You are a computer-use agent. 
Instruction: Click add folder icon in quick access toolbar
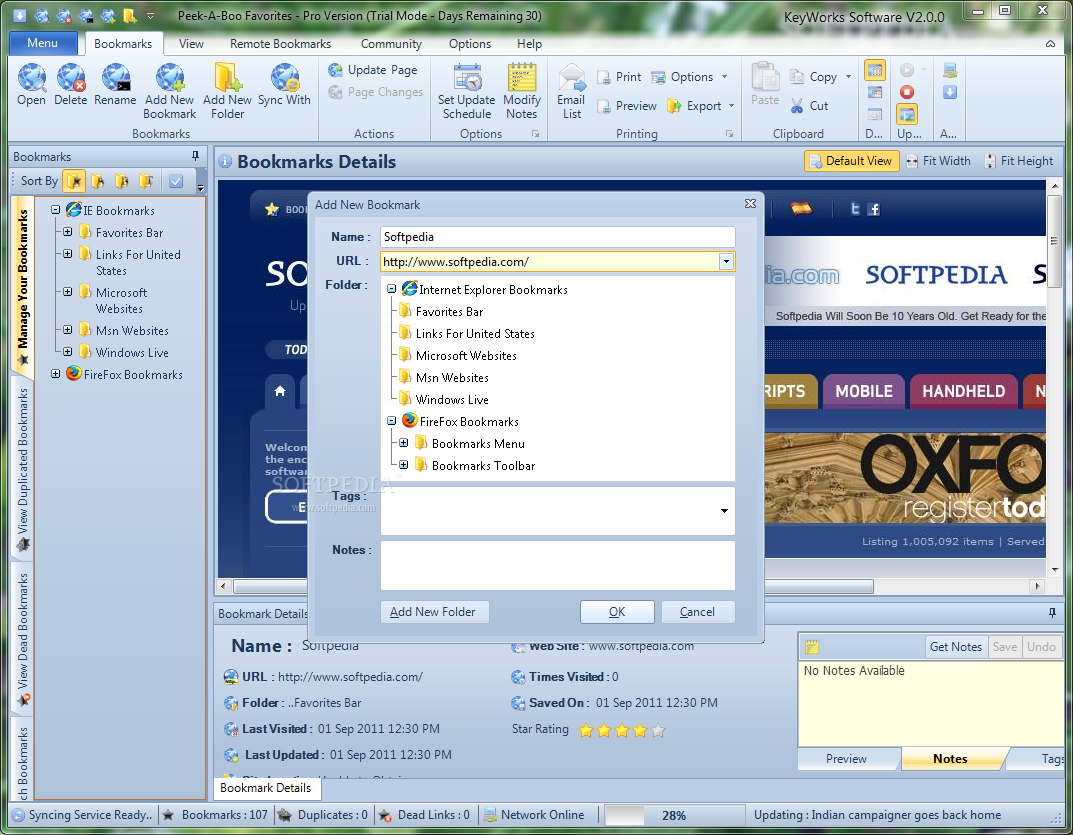[x=130, y=15]
